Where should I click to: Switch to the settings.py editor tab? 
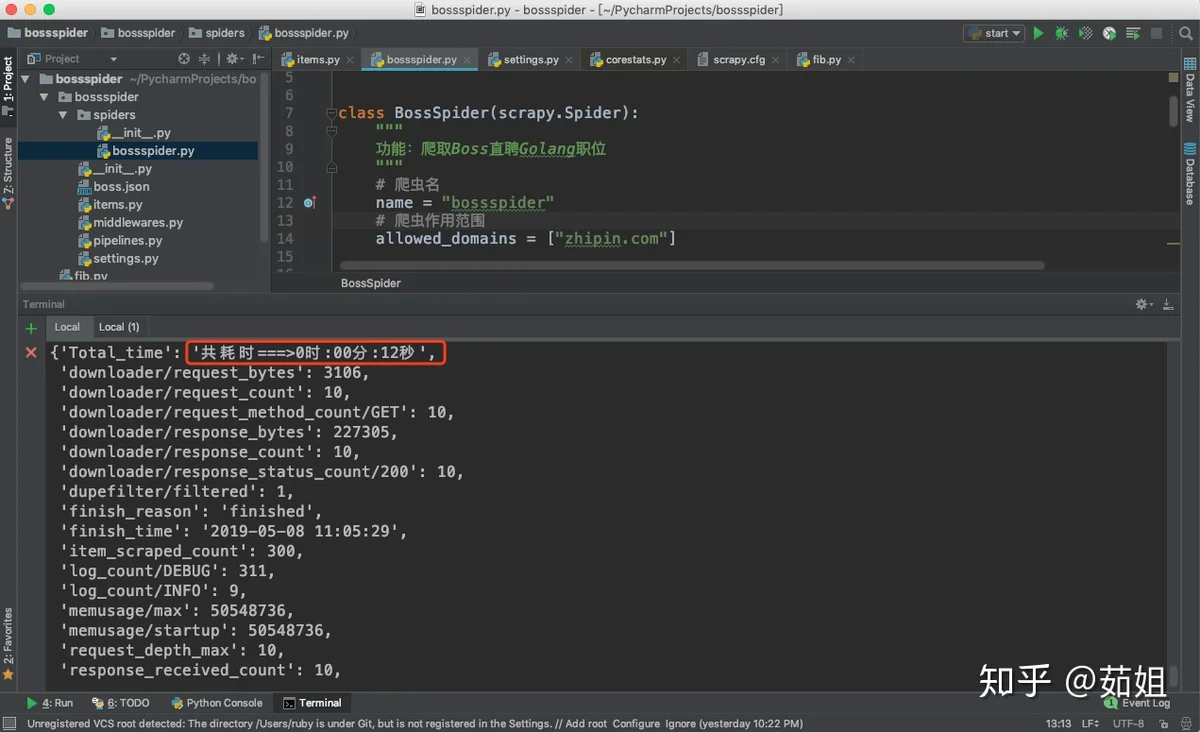(530, 60)
